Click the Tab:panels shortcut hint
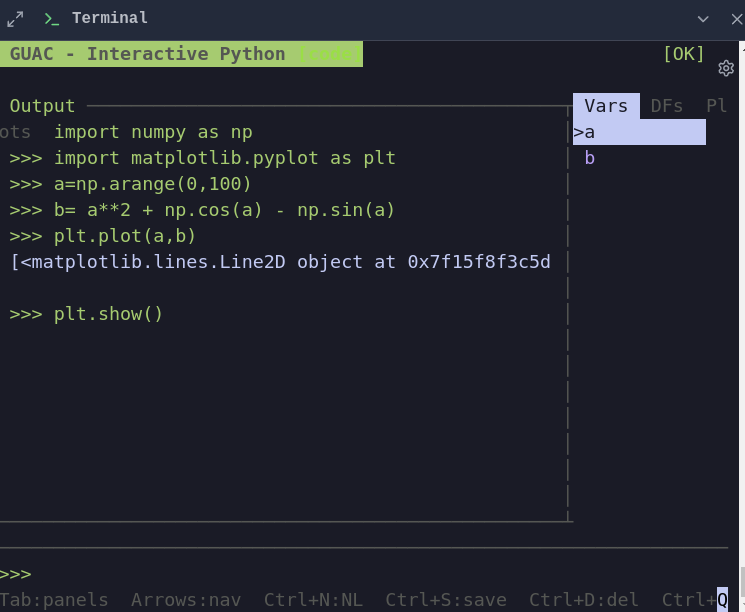 54,600
